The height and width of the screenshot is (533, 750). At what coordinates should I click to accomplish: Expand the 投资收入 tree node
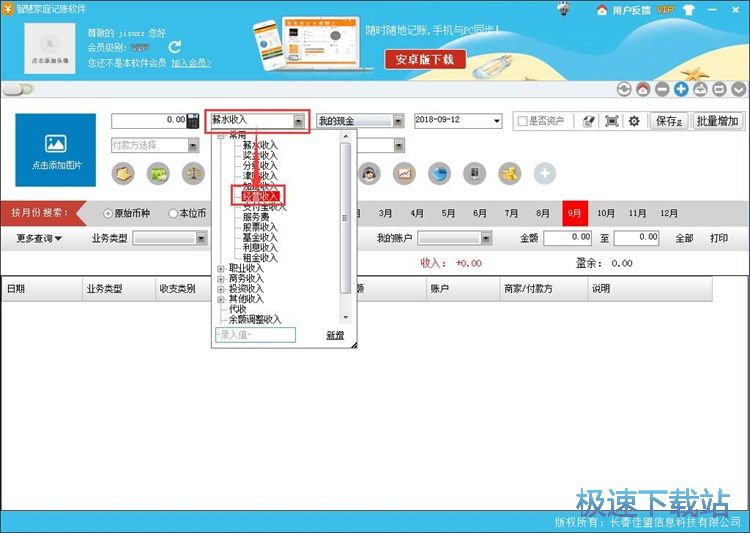221,289
